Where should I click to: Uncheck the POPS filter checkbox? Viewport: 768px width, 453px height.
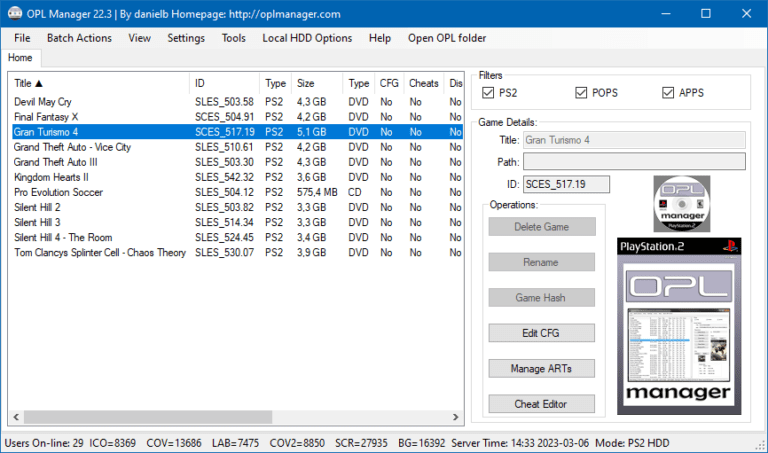pyautogui.click(x=582, y=93)
